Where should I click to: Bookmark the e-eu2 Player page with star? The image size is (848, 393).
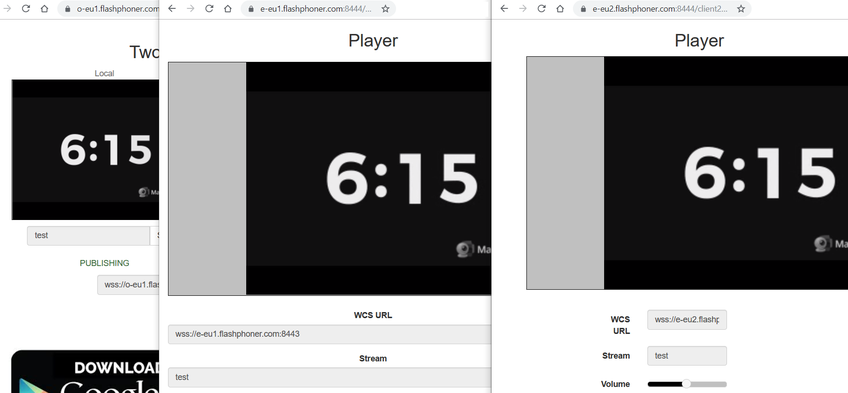click(x=741, y=9)
